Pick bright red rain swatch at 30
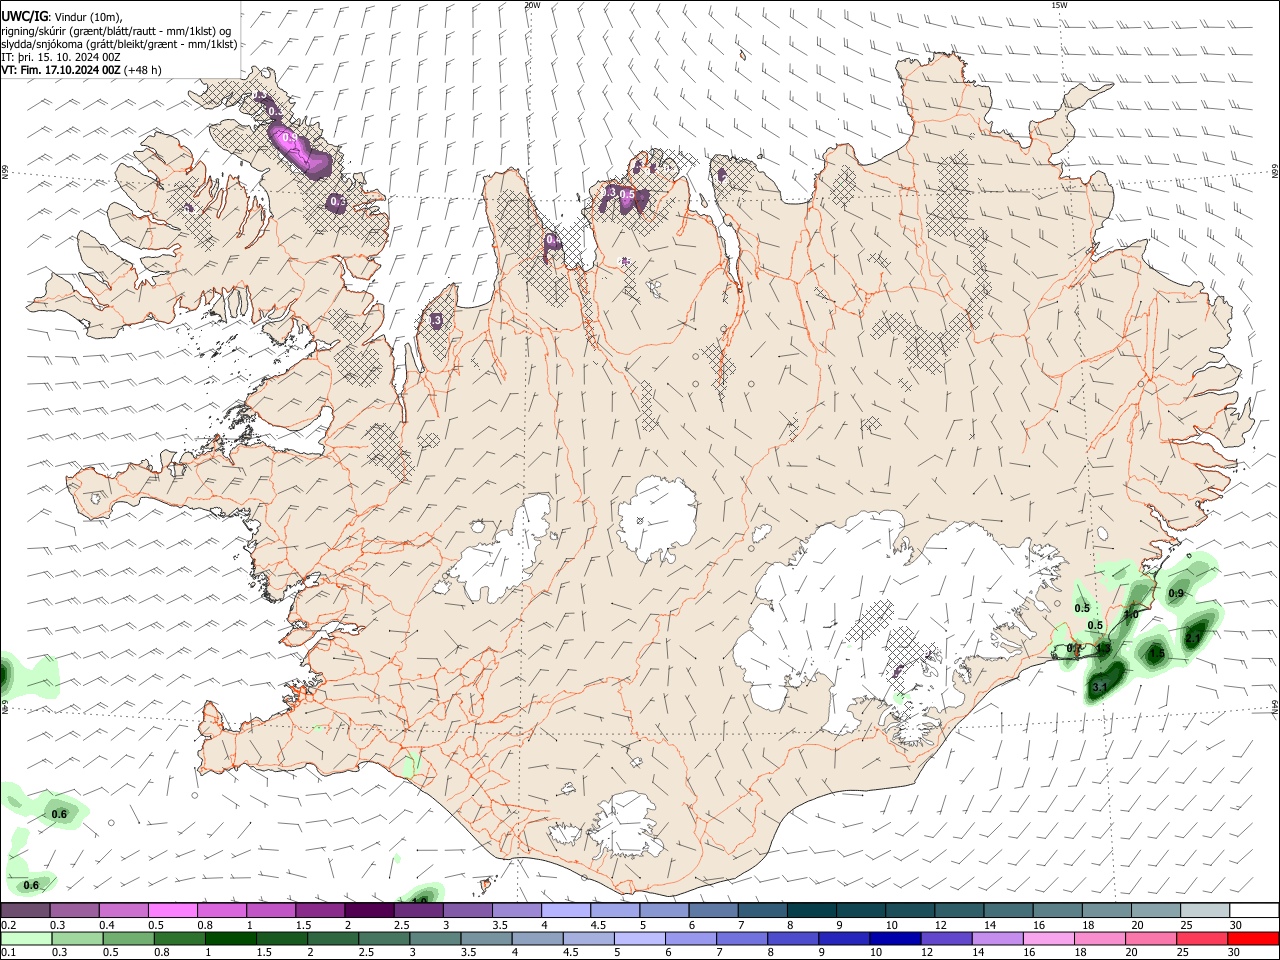1280x960 pixels. point(1254,938)
